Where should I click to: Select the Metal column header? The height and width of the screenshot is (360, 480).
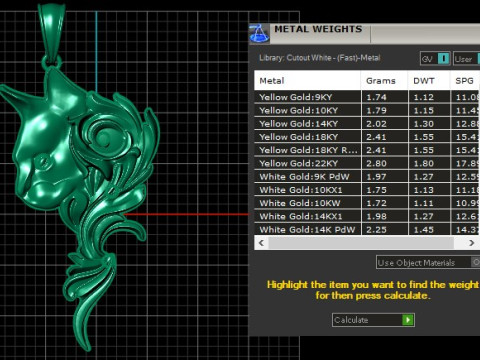pos(307,81)
